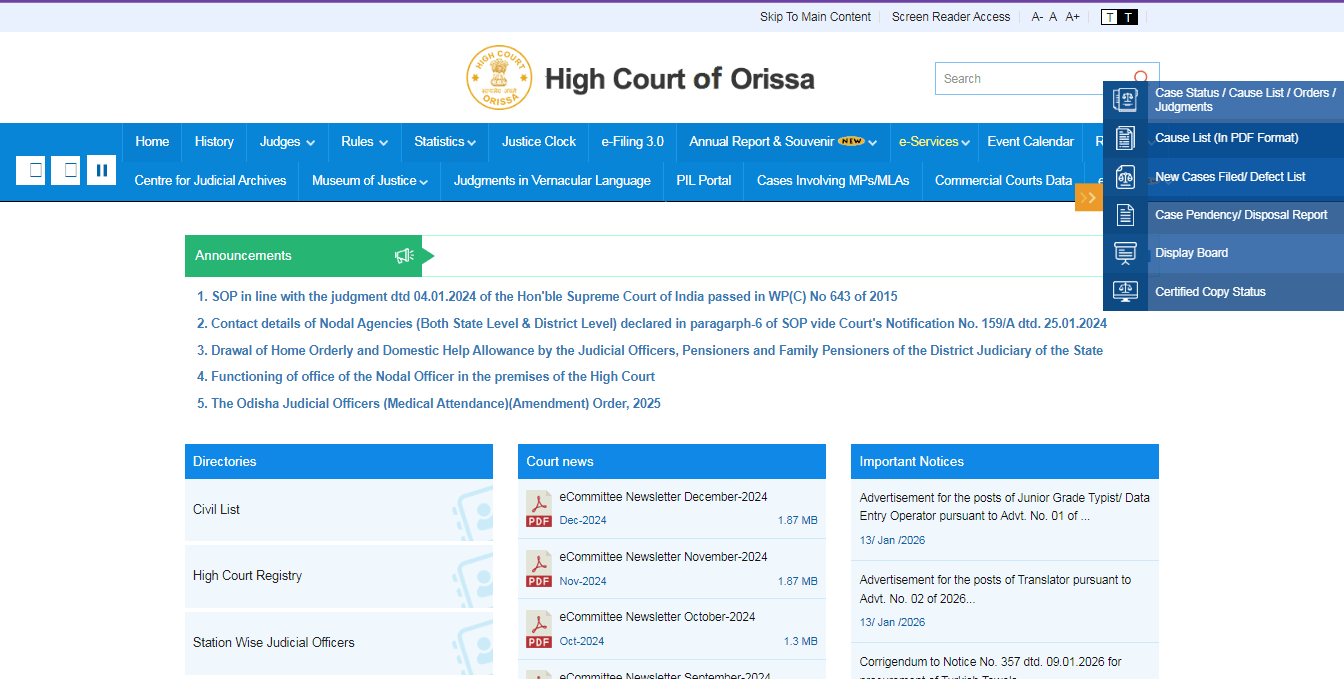Viewport: 1344px width, 679px height.
Task: Click the announcements speaker icon
Action: tap(404, 255)
